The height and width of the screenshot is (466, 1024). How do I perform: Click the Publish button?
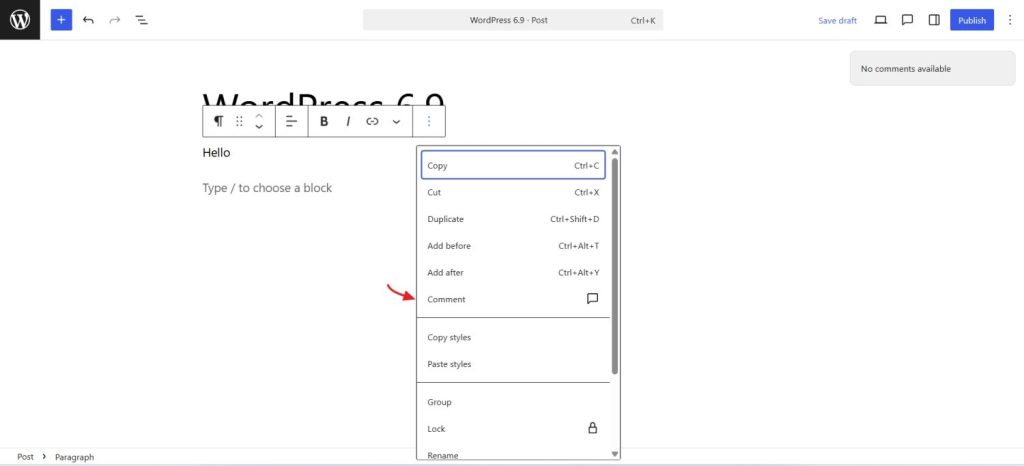[972, 20]
